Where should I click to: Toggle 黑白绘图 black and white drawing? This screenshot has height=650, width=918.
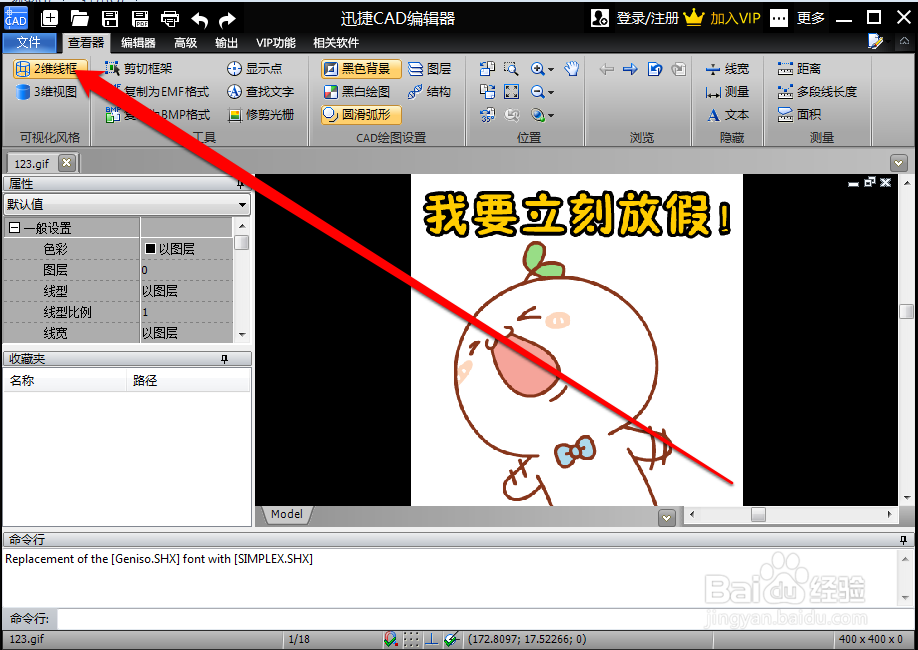[x=357, y=91]
